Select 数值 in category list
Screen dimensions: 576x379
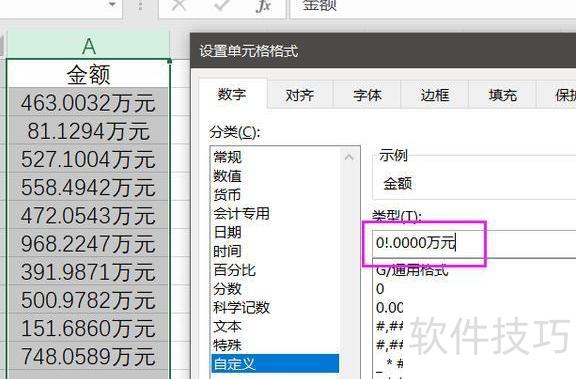tap(275, 176)
